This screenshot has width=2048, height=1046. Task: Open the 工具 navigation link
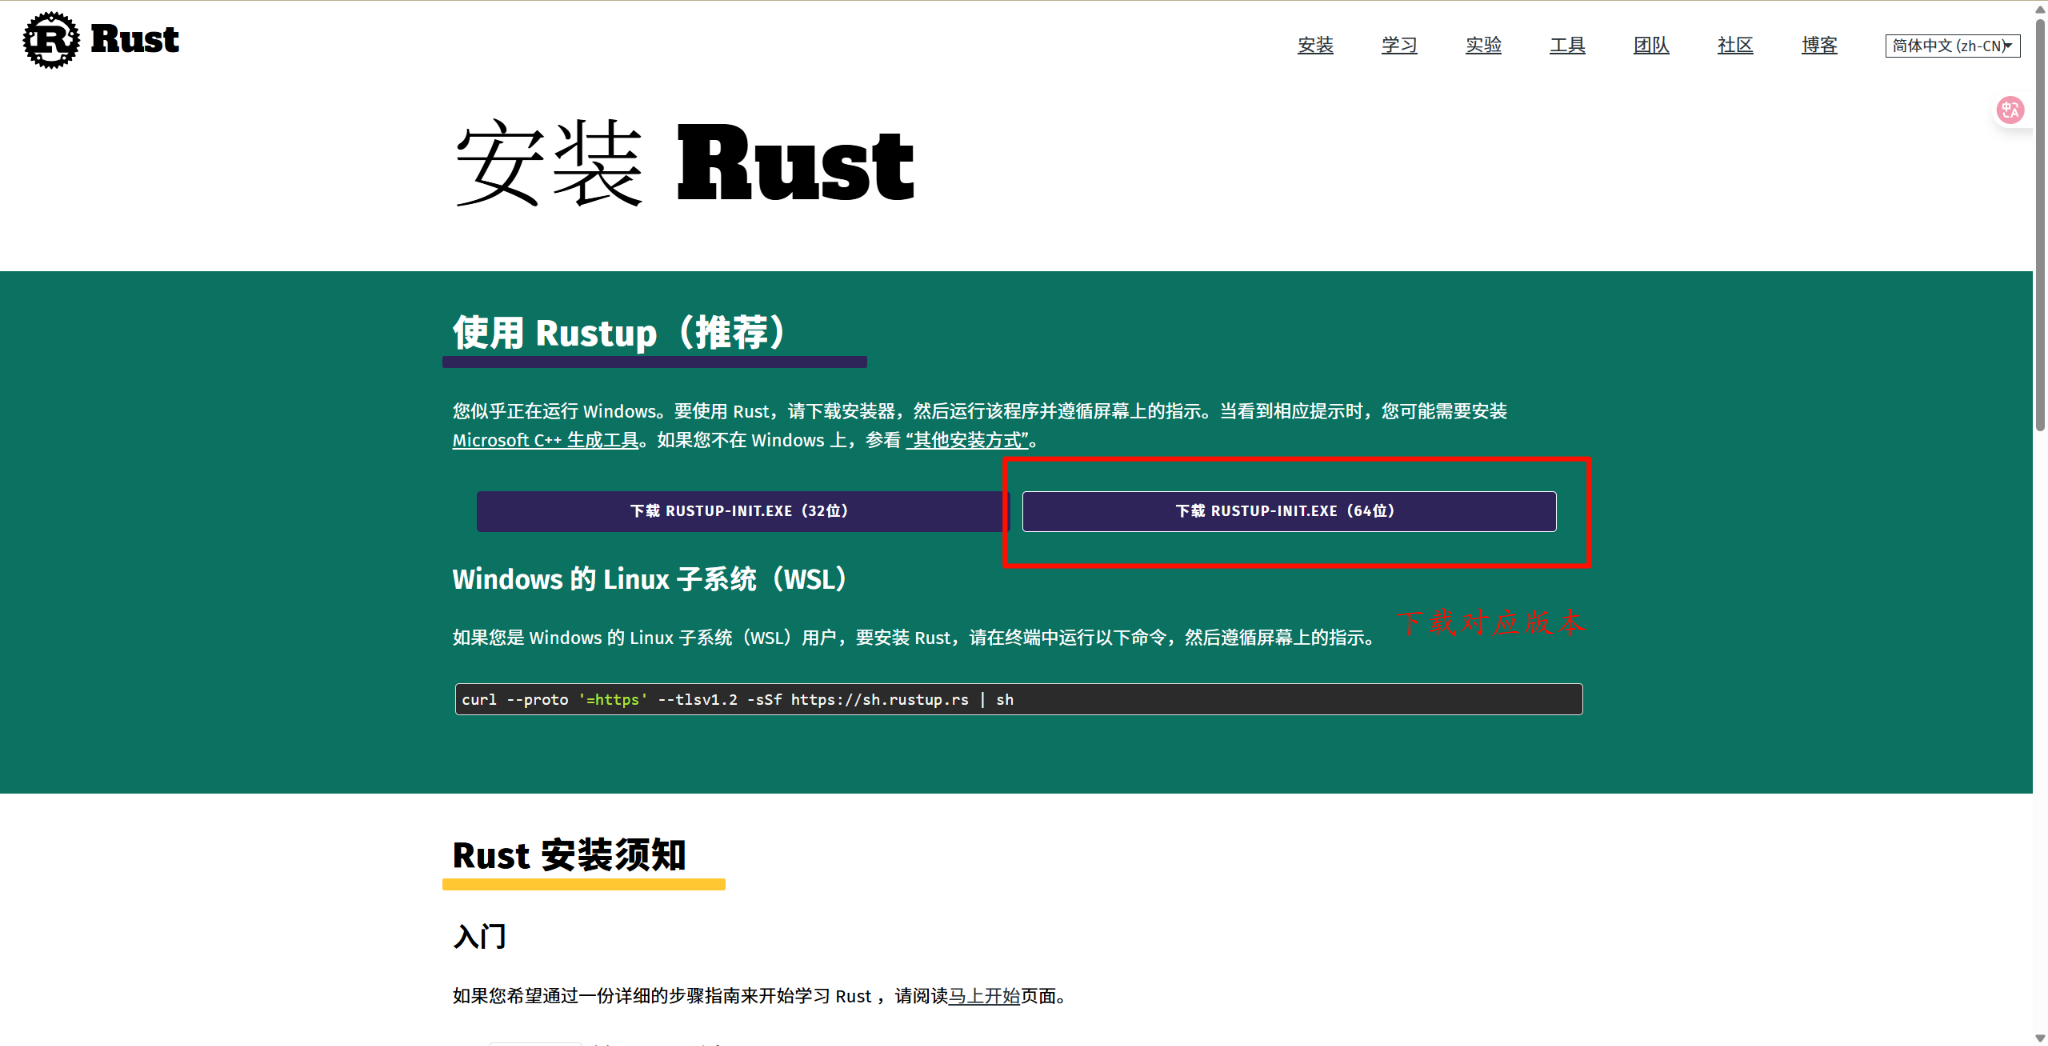(x=1567, y=45)
